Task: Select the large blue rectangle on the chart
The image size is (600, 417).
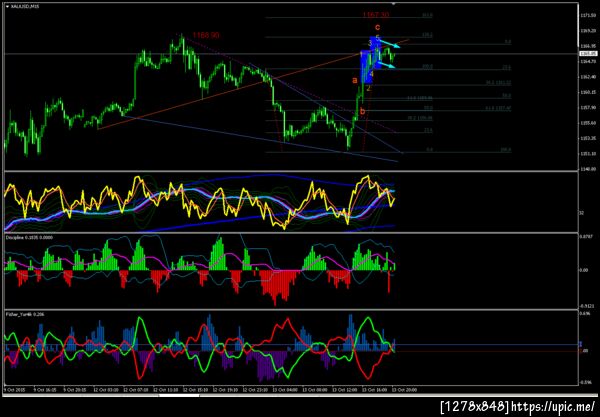Action: [366, 68]
